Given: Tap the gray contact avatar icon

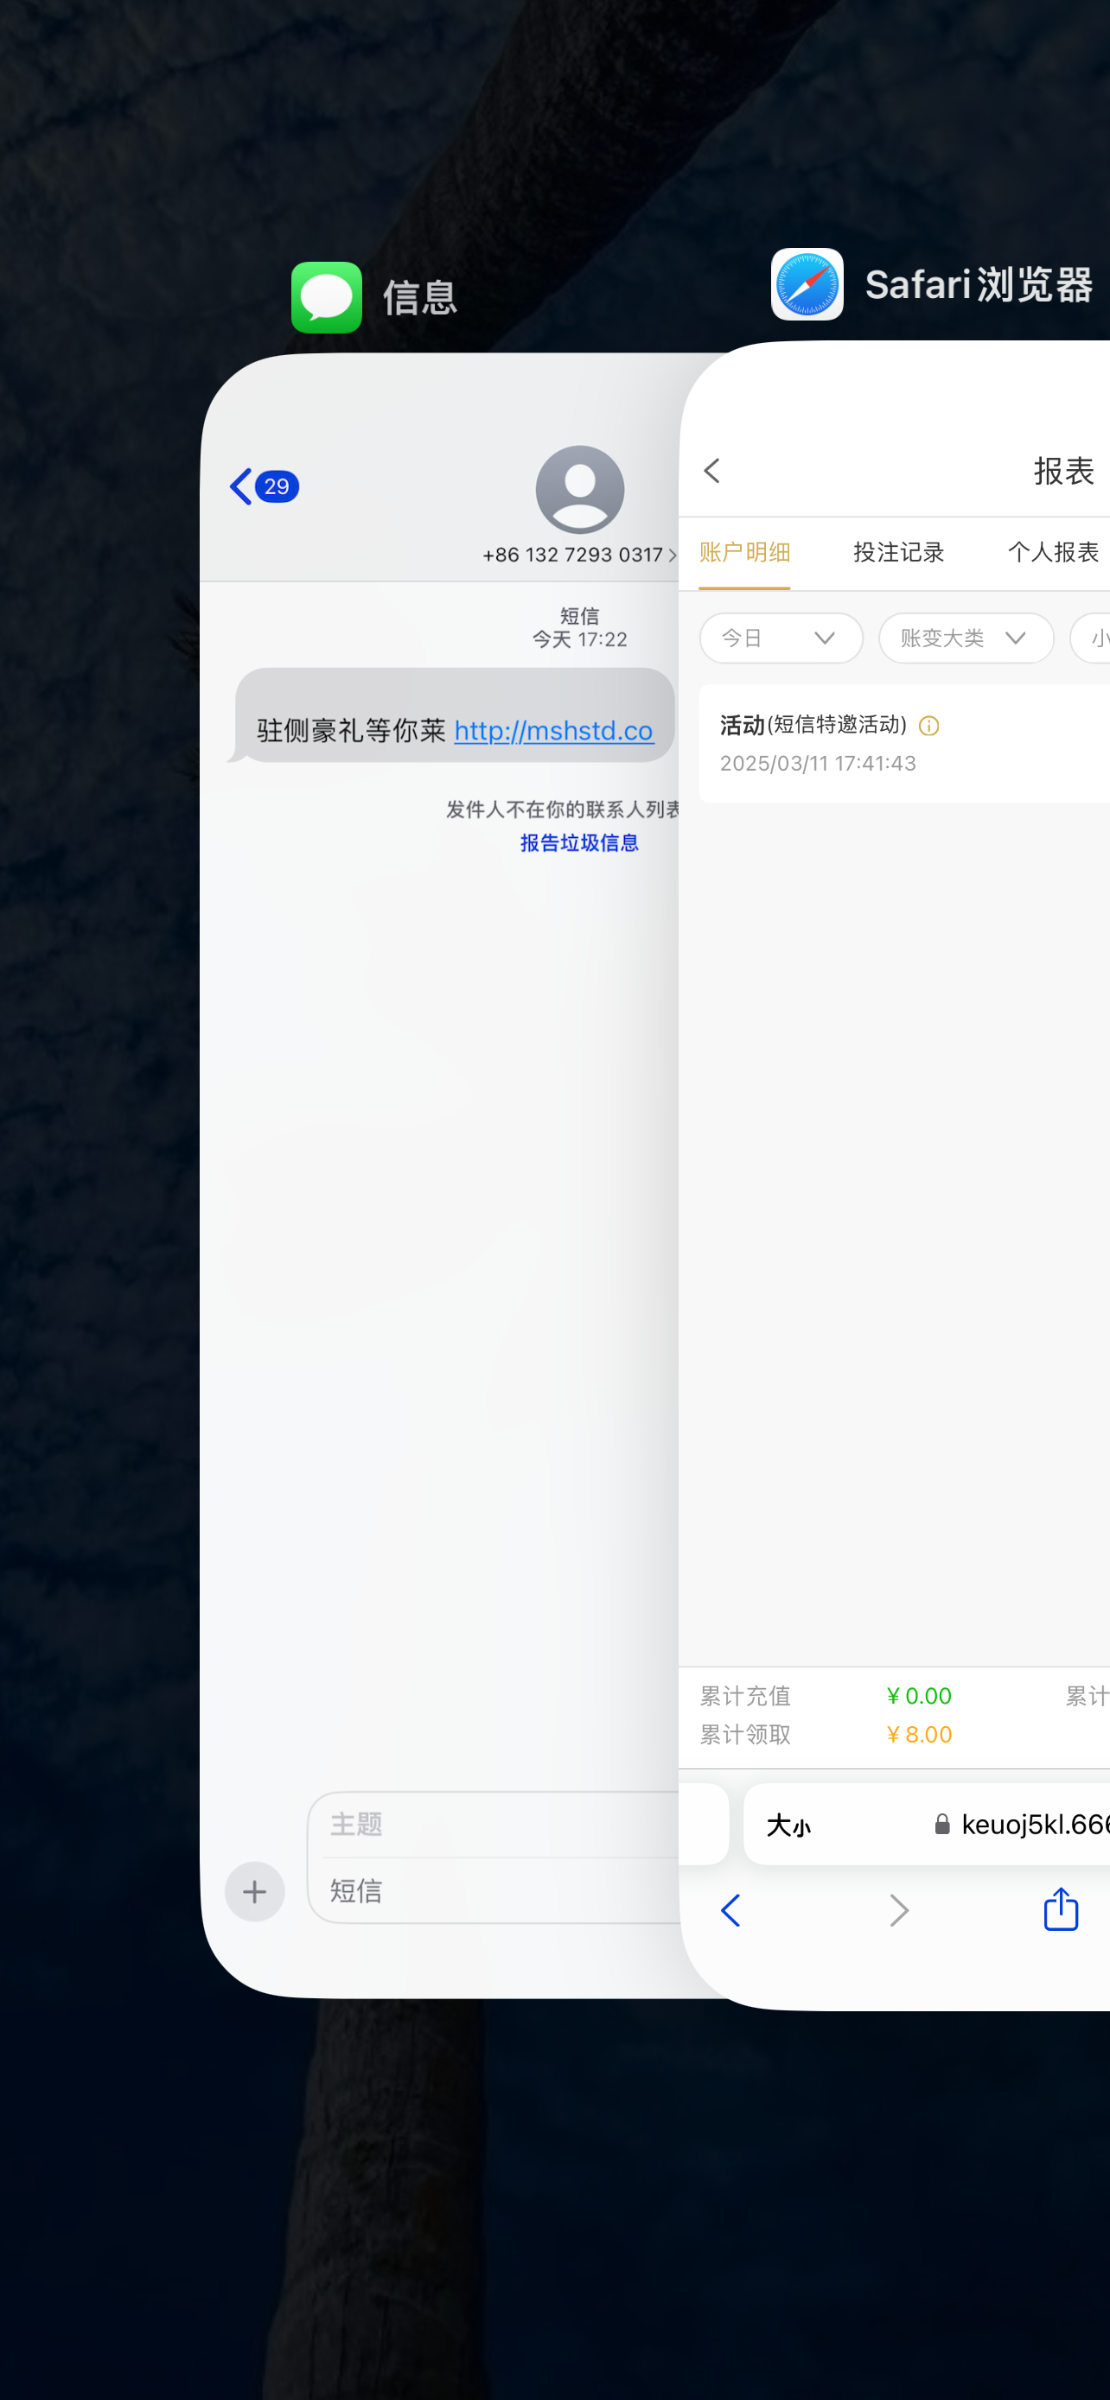Looking at the screenshot, I should [x=579, y=490].
